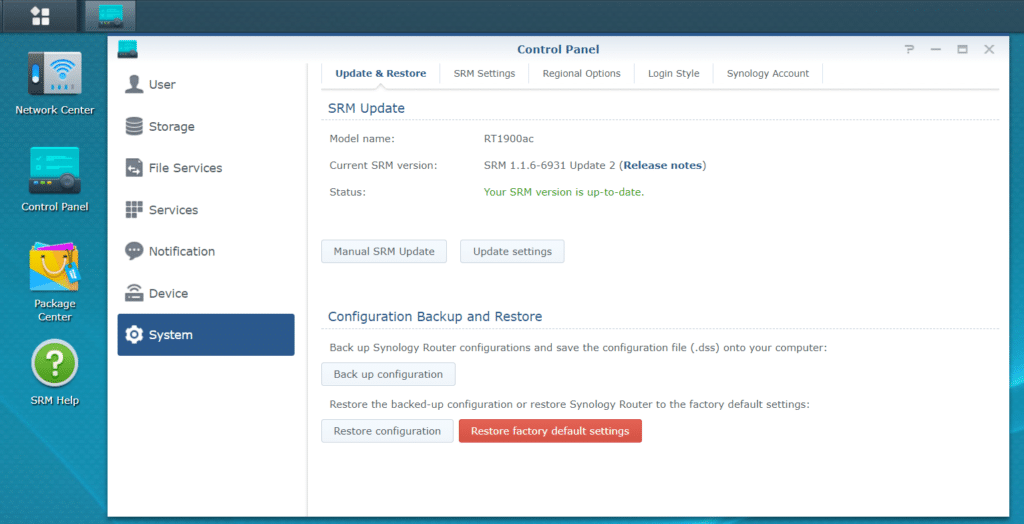
Task: Select User in the sidebar
Action: coord(206,85)
